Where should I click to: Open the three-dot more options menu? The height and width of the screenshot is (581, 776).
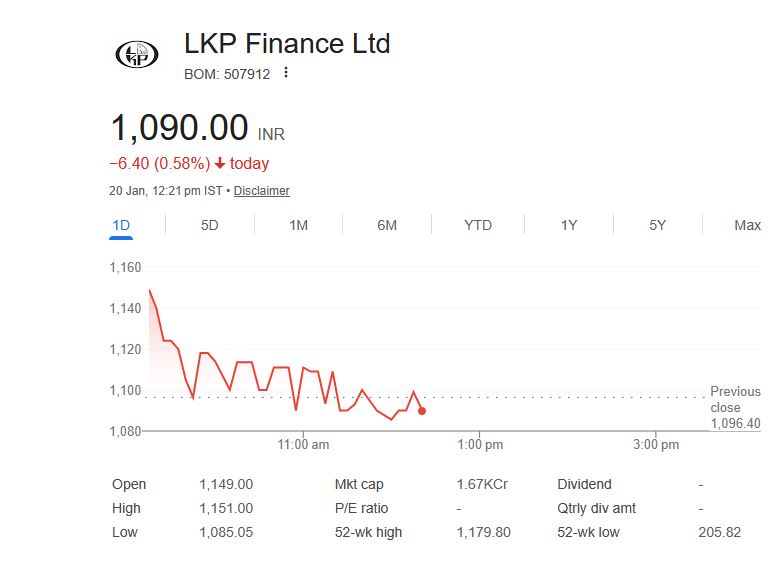point(286,73)
